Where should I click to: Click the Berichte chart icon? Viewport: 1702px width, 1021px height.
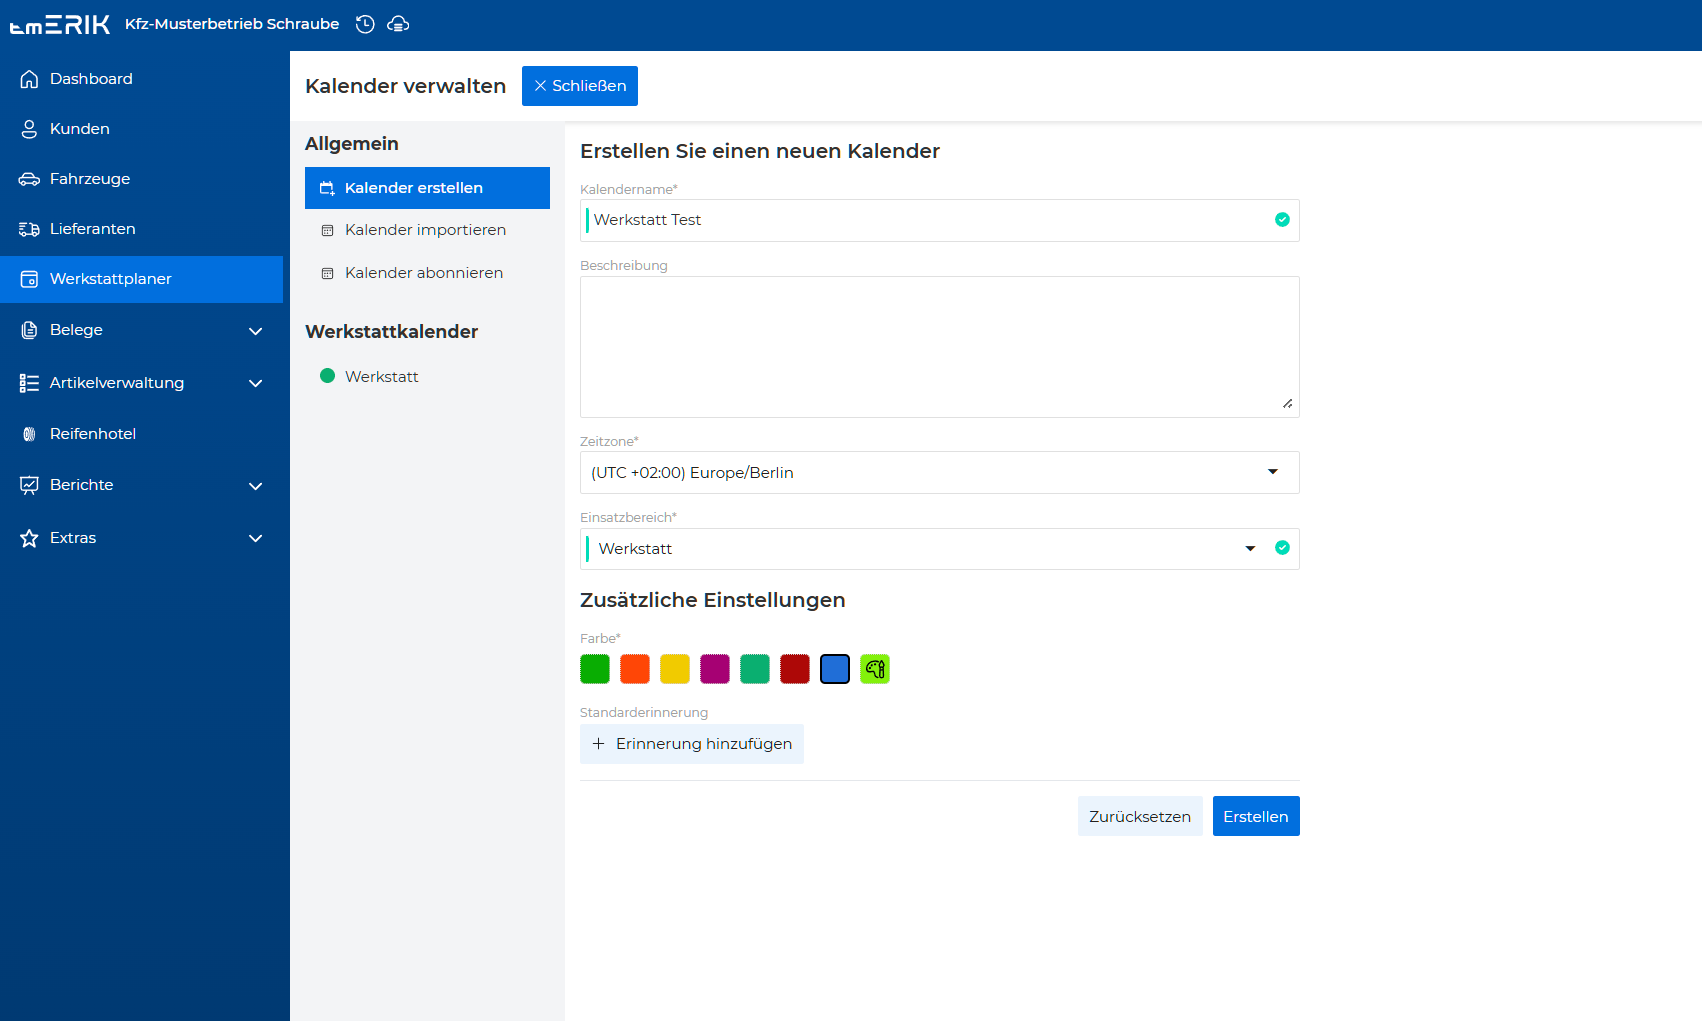pos(29,485)
